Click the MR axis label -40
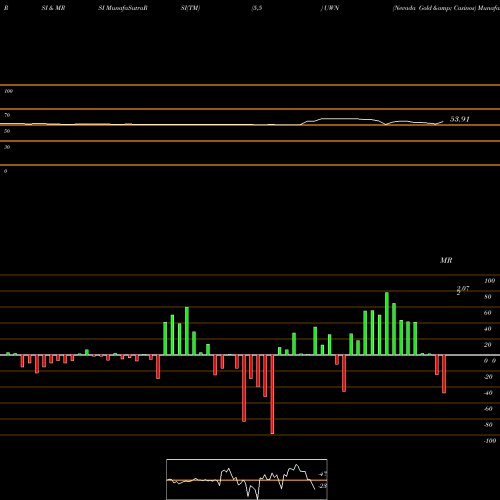This screenshot has width=500, height=500. 488,393
